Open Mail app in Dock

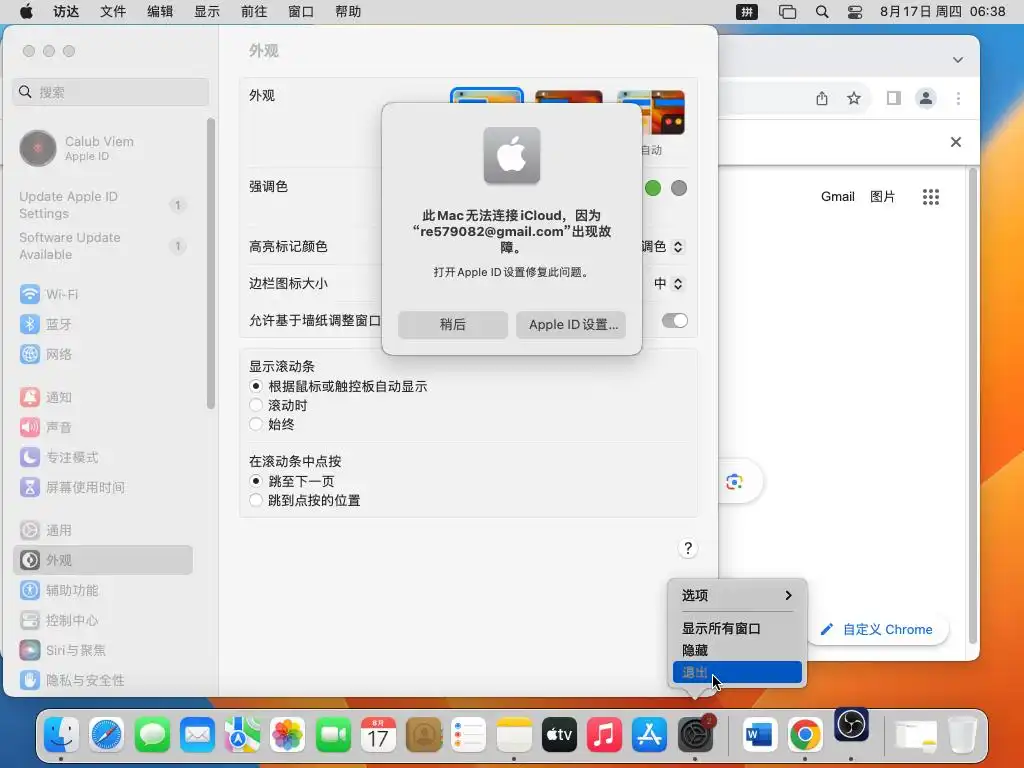(197, 734)
